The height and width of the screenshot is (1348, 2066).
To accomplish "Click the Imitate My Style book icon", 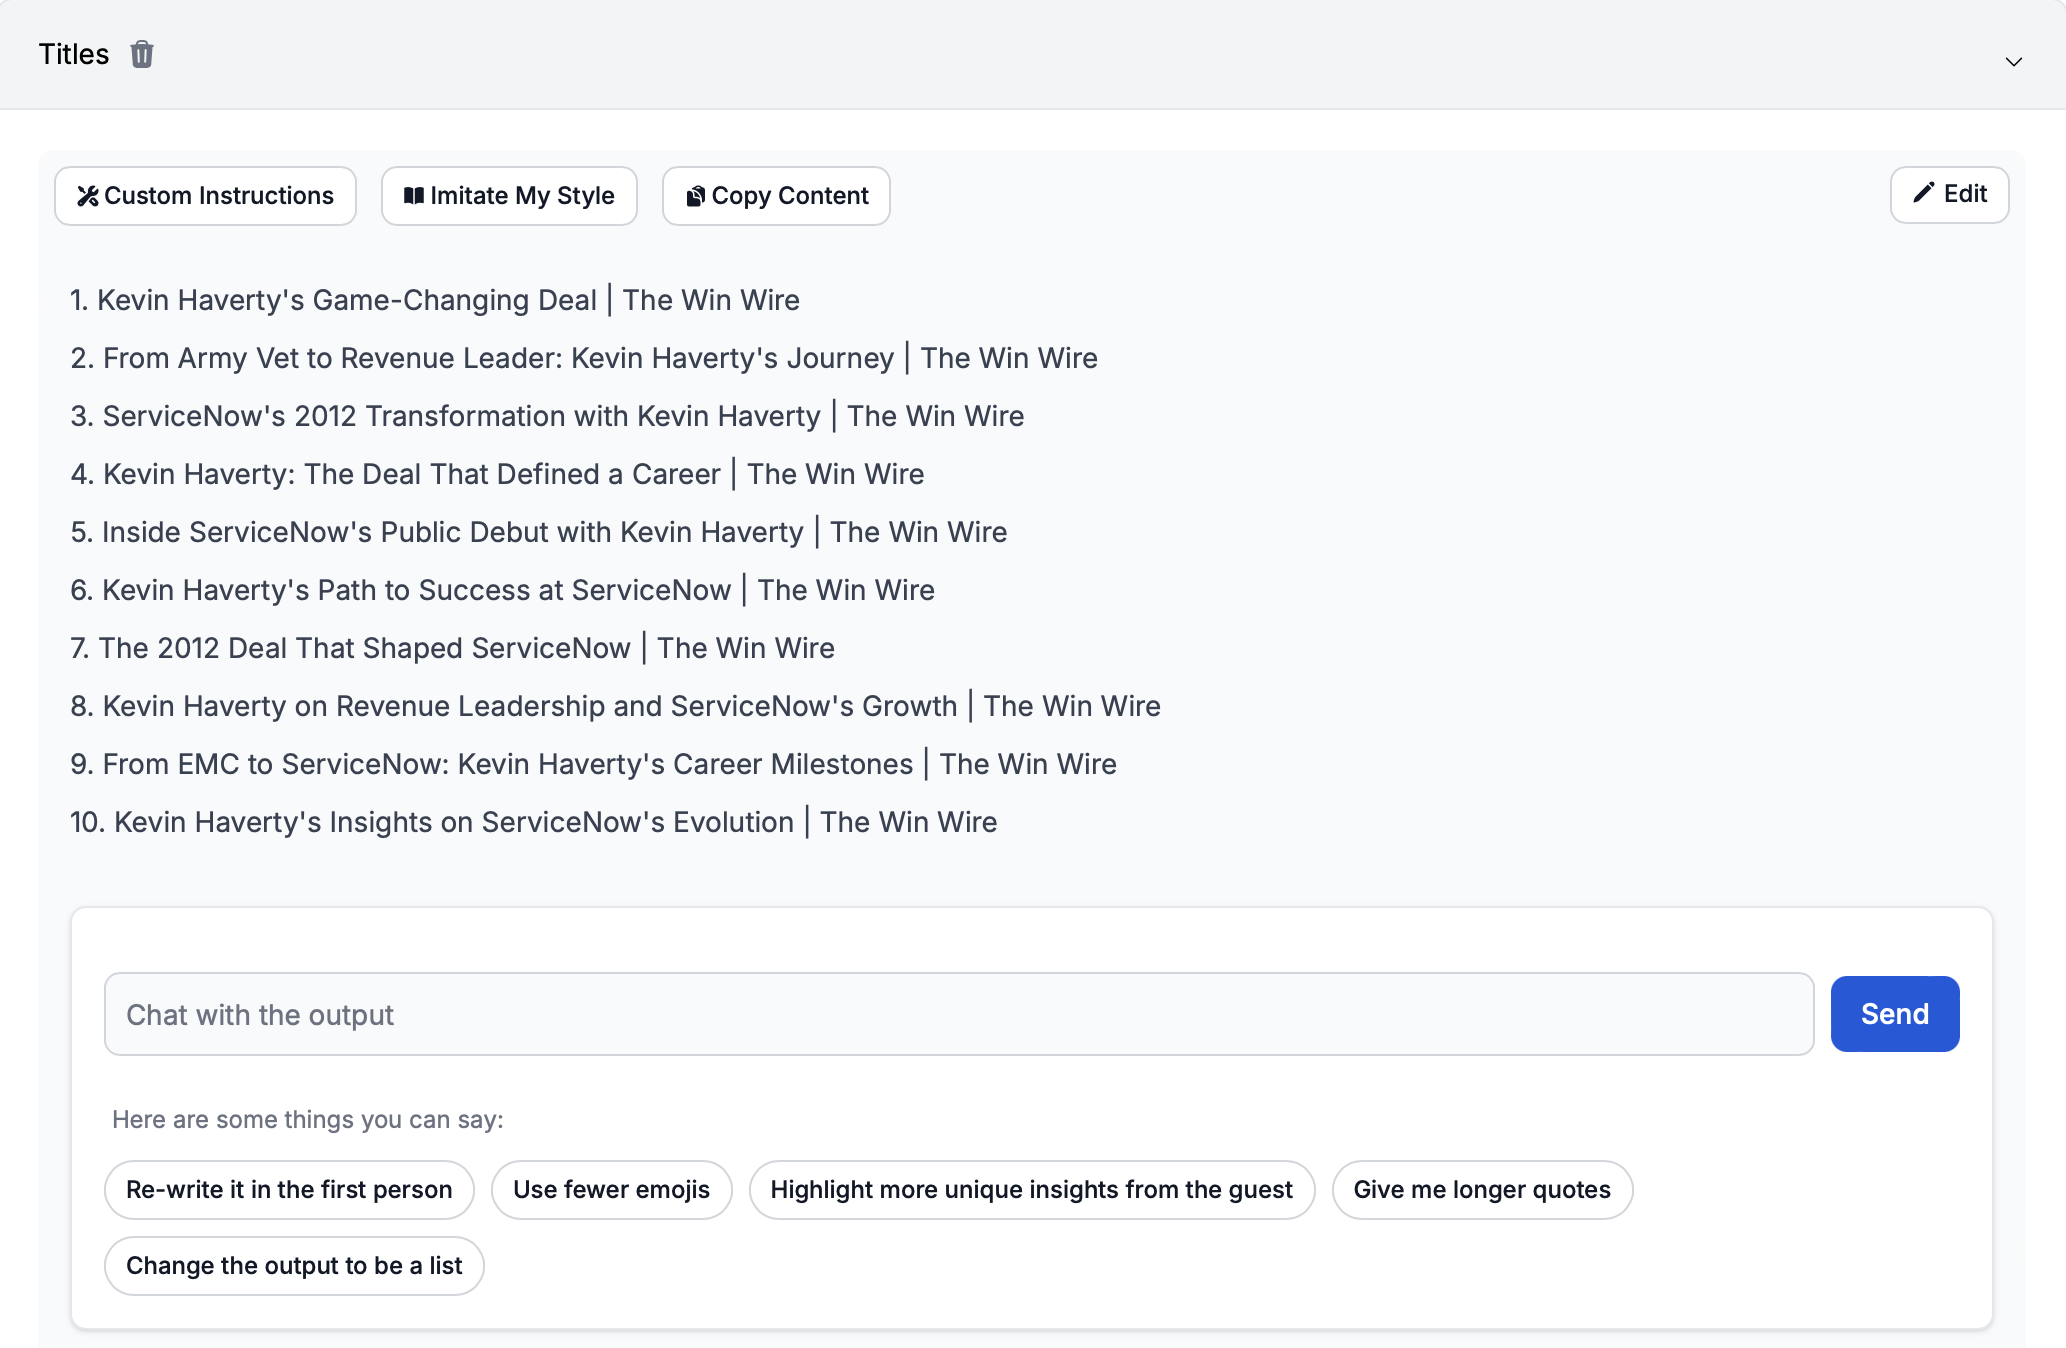I will pyautogui.click(x=414, y=194).
